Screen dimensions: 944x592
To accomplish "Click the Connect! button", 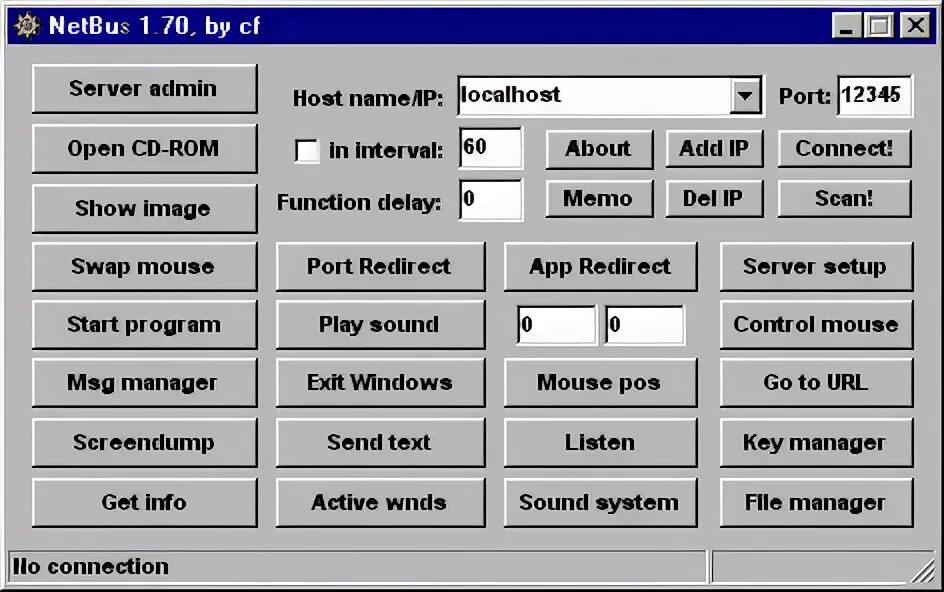I will tap(845, 149).
